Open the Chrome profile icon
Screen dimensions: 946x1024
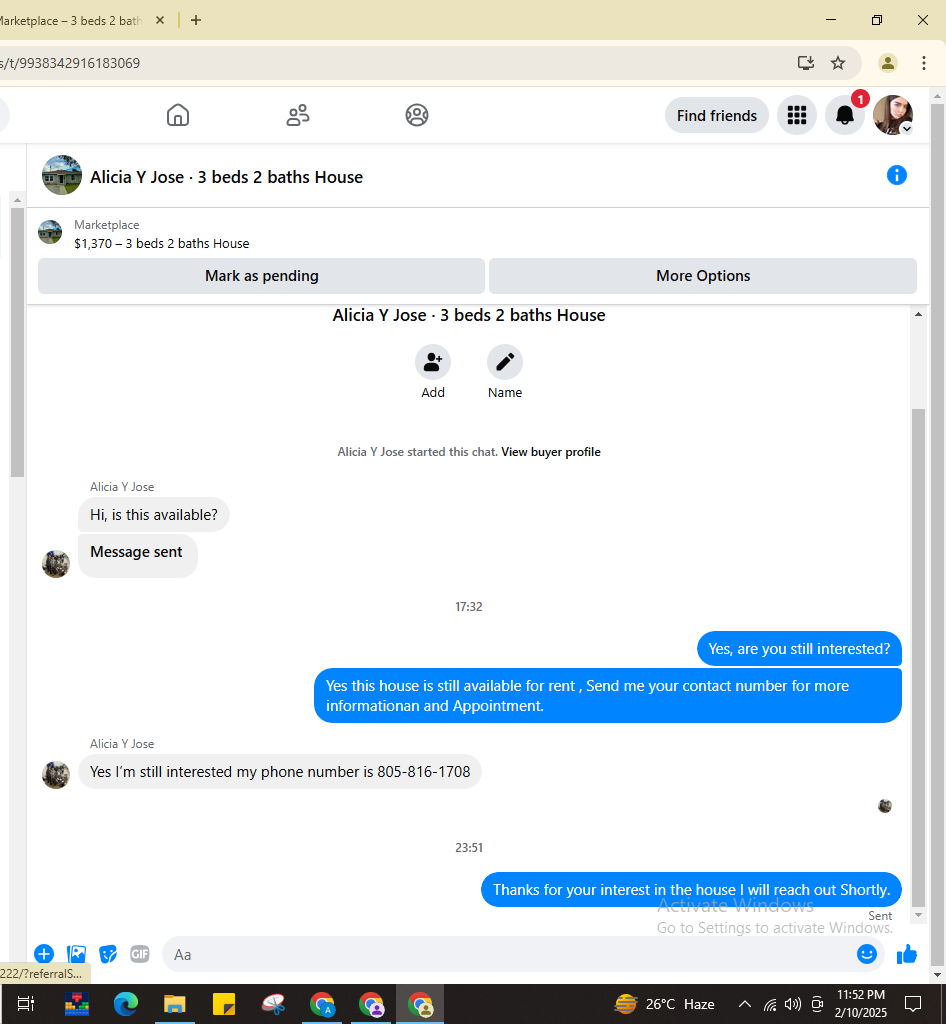click(887, 63)
